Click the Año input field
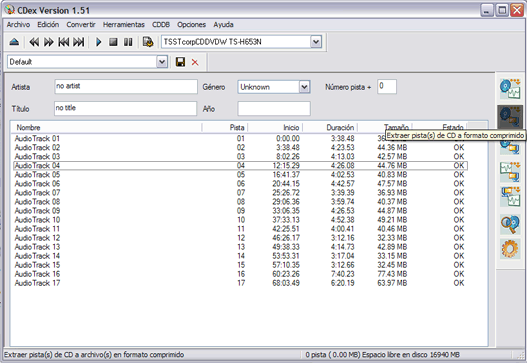The width and height of the screenshot is (527, 363). coord(274,109)
